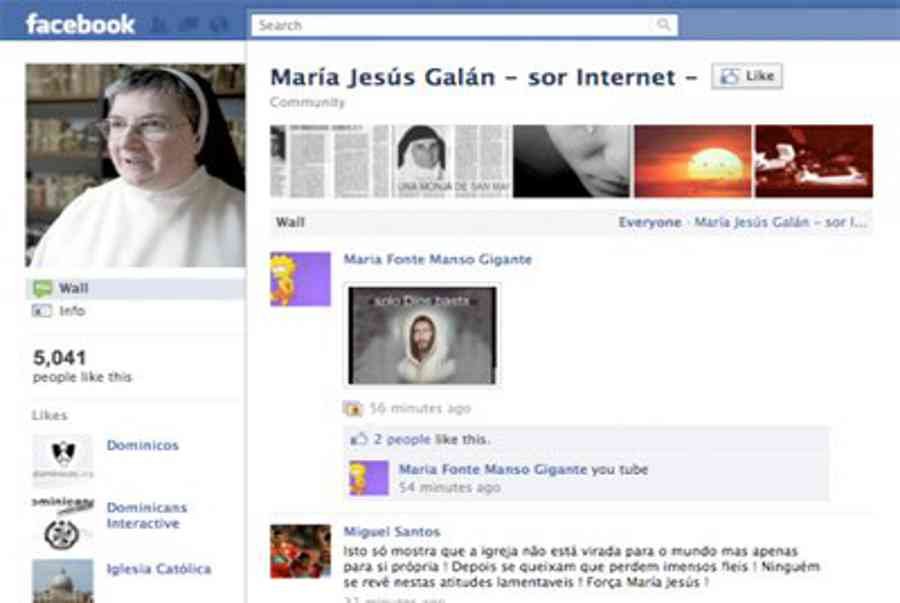900x603 pixels.
Task: Open the page profile photo
Action: (135, 165)
